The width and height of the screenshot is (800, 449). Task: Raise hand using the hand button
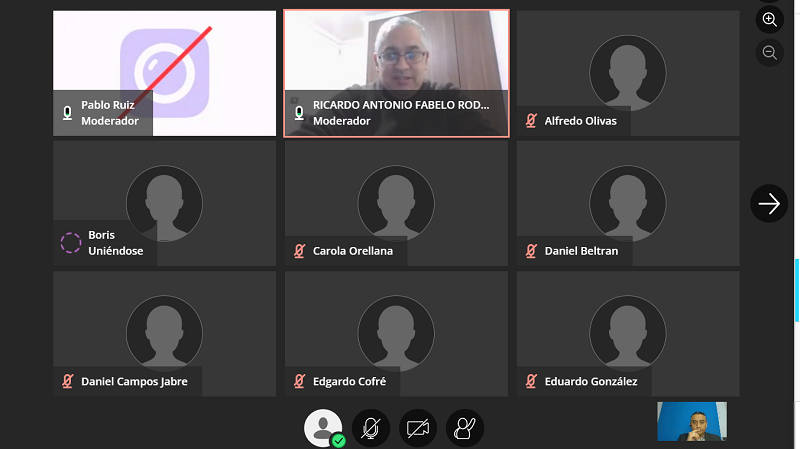(x=465, y=428)
